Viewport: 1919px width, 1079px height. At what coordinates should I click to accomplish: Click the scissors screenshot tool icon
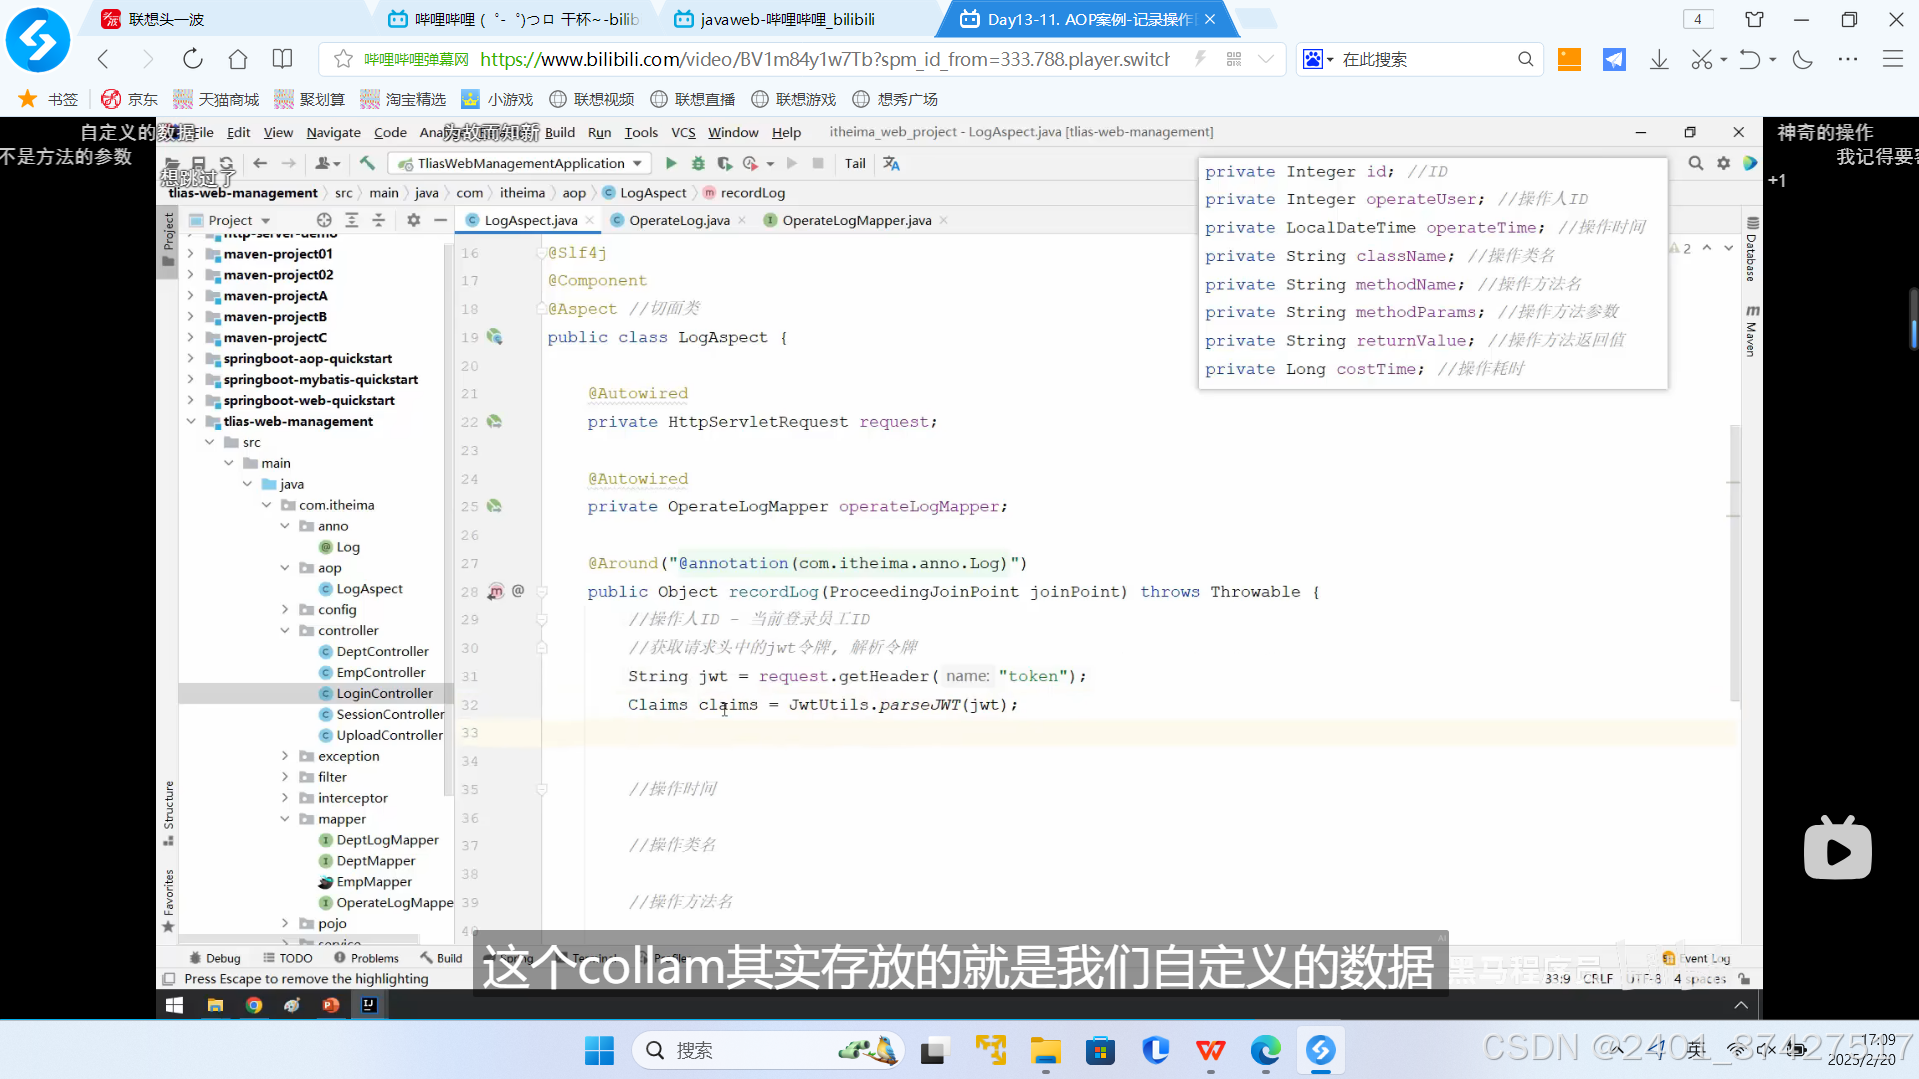coord(1701,60)
